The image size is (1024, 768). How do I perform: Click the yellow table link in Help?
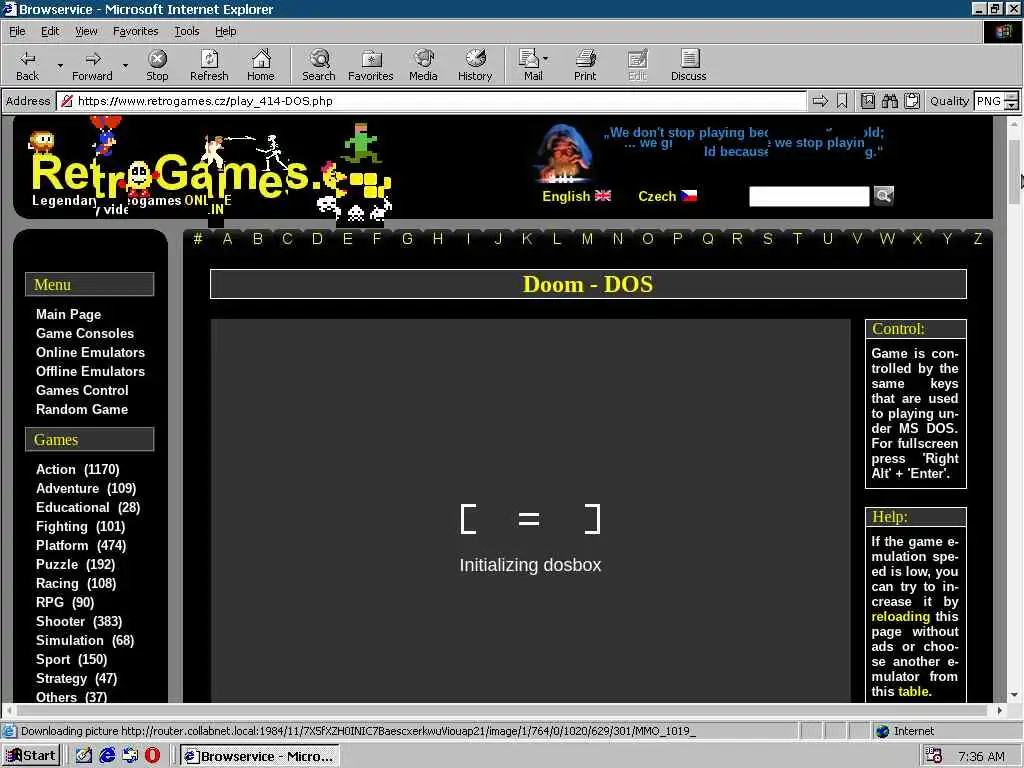pyautogui.click(x=913, y=692)
